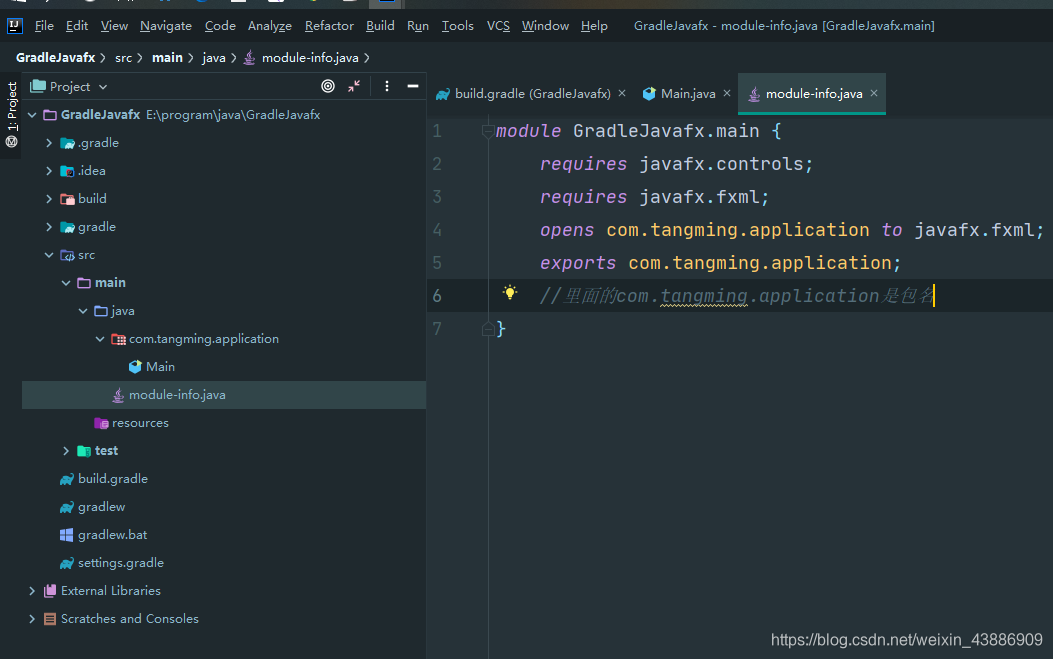Image resolution: width=1053 pixels, height=659 pixels.
Task: Click the com.tangming.application package icon
Action: click(x=118, y=339)
